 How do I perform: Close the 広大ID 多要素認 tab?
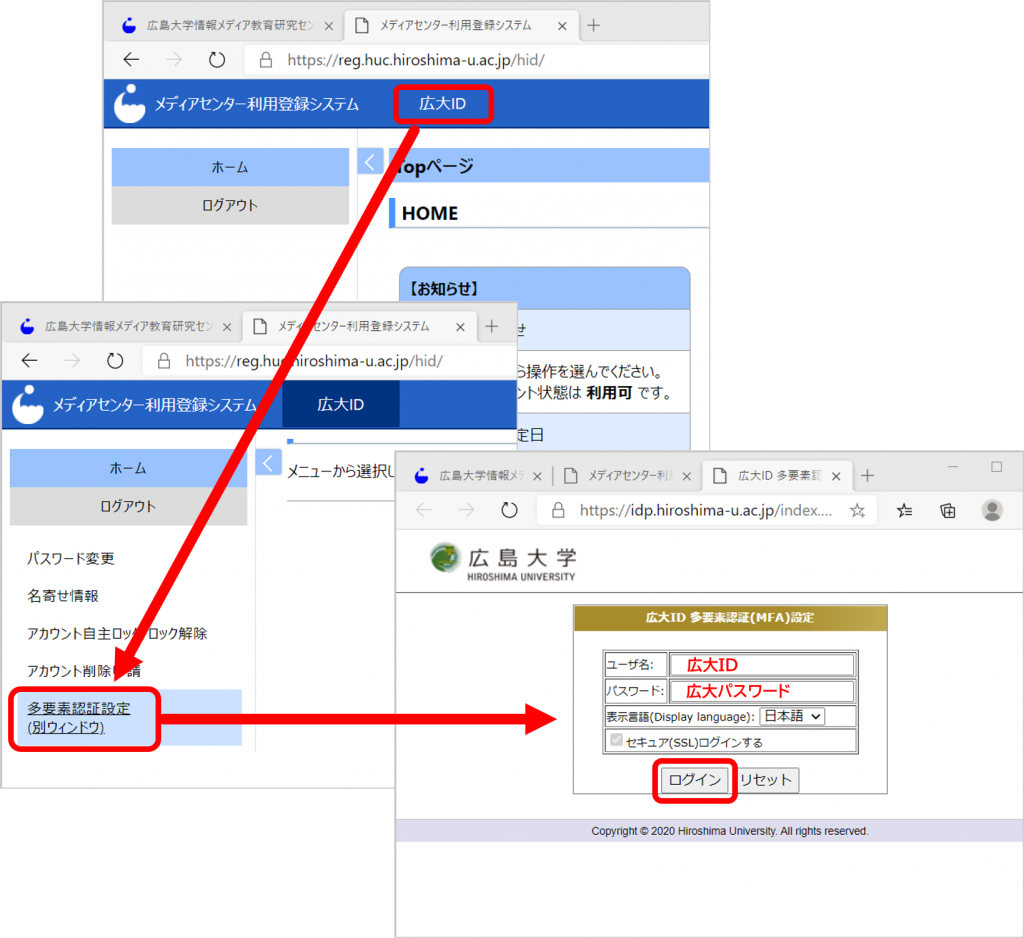[836, 477]
